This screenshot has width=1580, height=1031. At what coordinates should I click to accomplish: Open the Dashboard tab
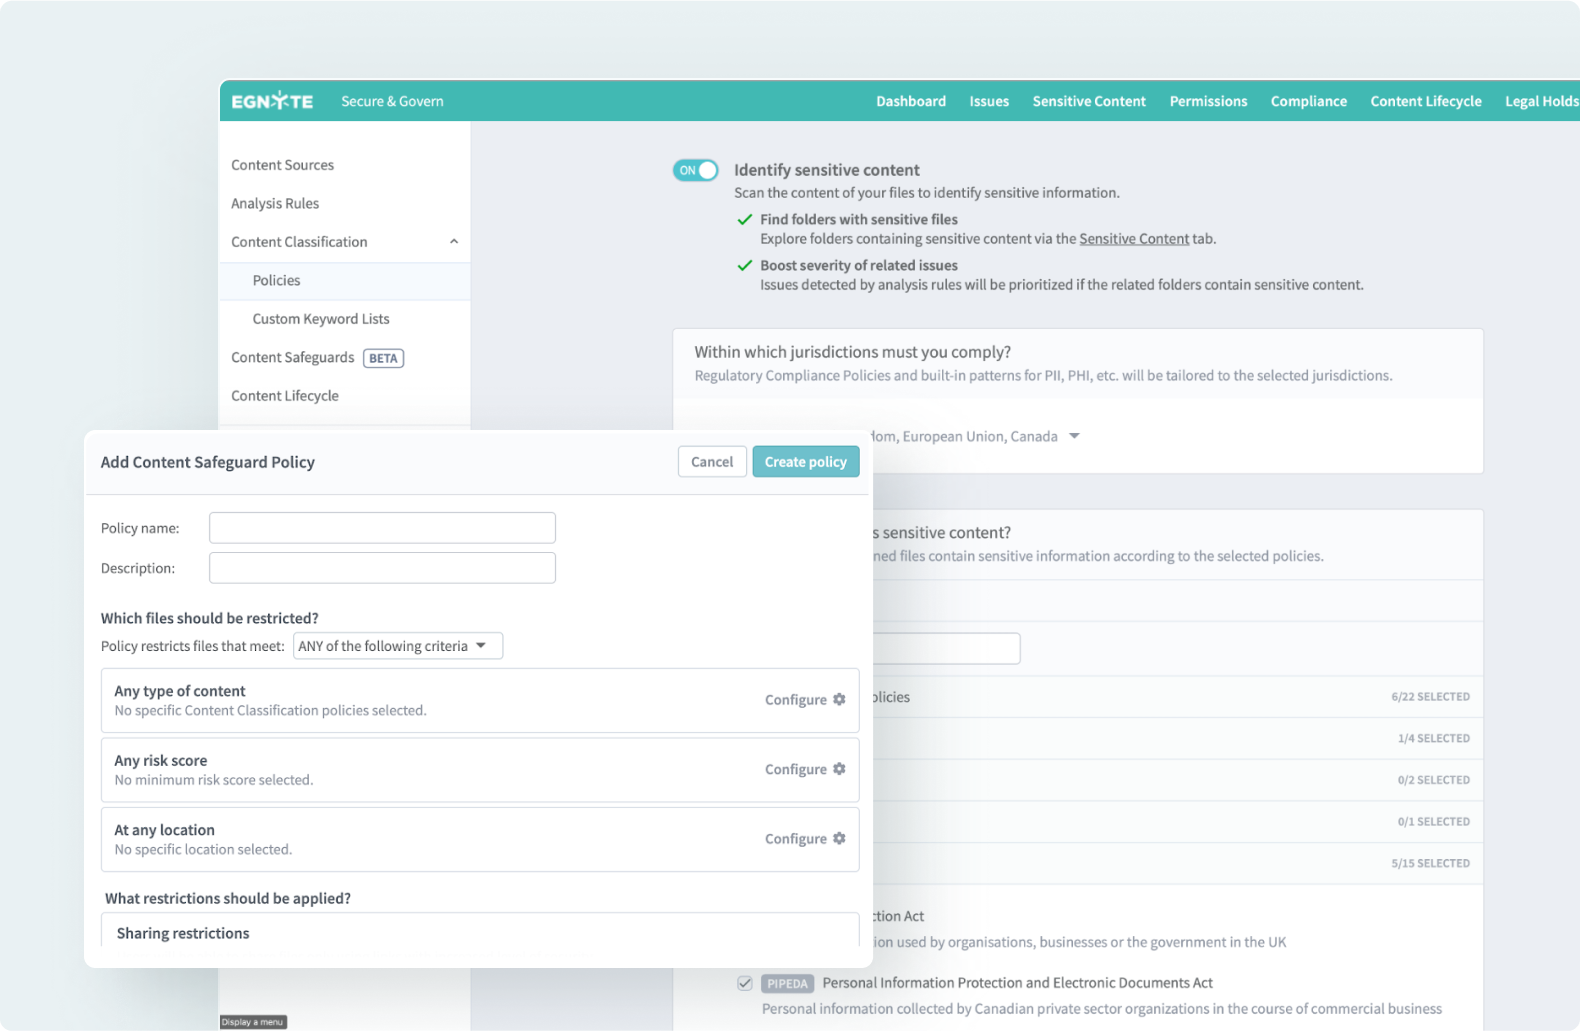pos(910,101)
